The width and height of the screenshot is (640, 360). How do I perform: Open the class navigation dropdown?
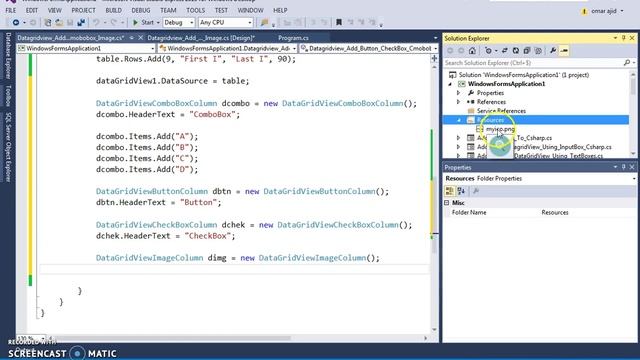tap(227, 48)
